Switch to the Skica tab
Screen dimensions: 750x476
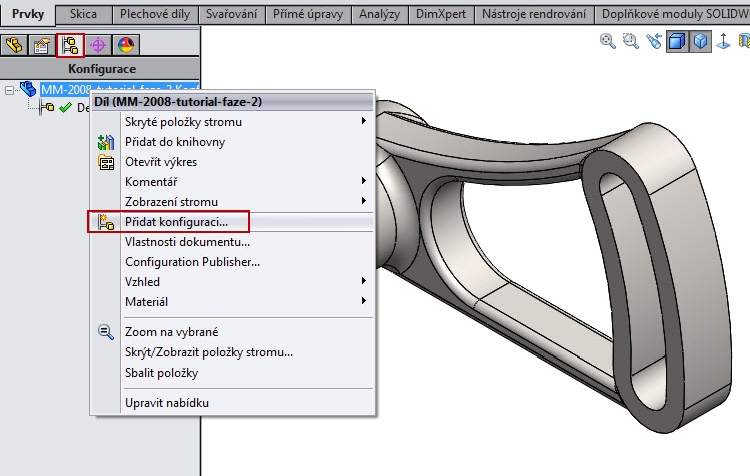point(83,14)
